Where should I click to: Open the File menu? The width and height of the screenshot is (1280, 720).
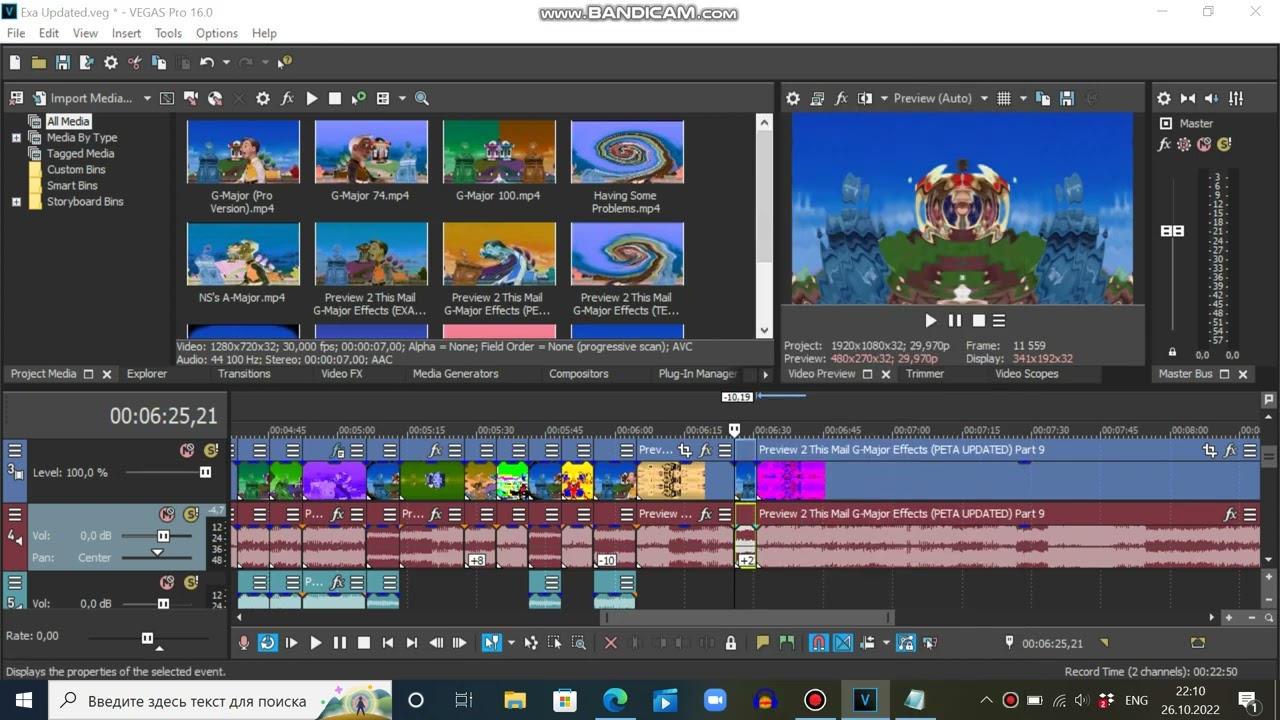16,33
